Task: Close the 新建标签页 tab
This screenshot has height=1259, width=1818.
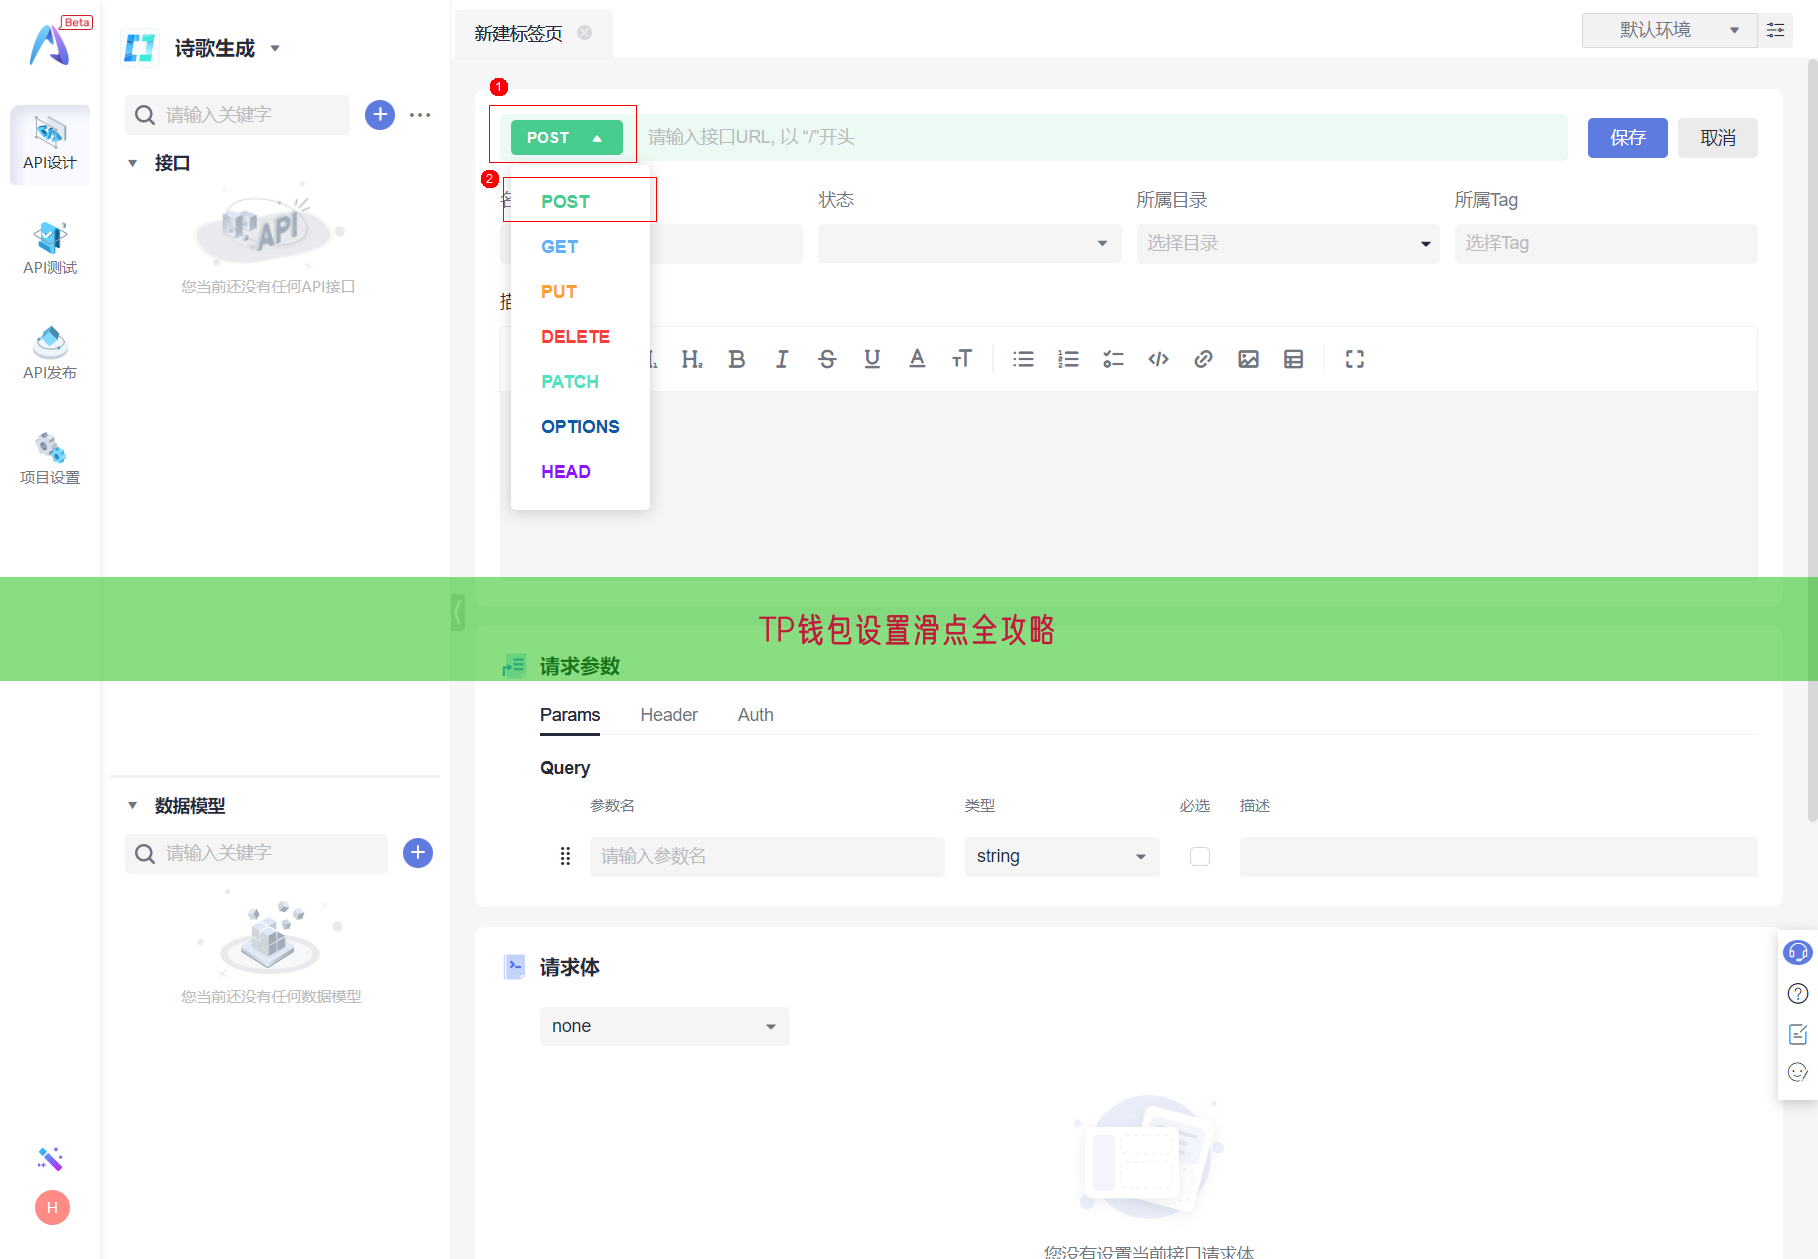Action: pos(585,33)
